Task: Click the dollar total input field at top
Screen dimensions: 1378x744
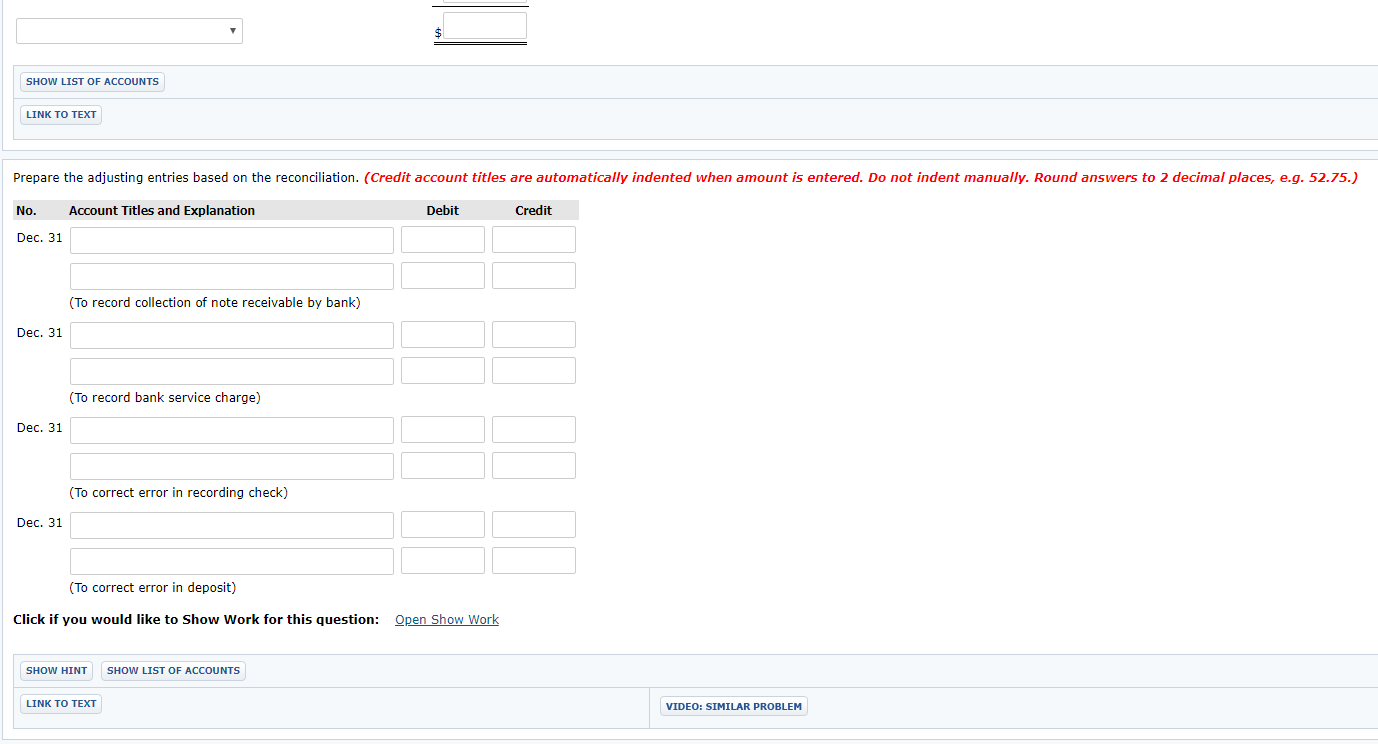Action: click(x=485, y=26)
